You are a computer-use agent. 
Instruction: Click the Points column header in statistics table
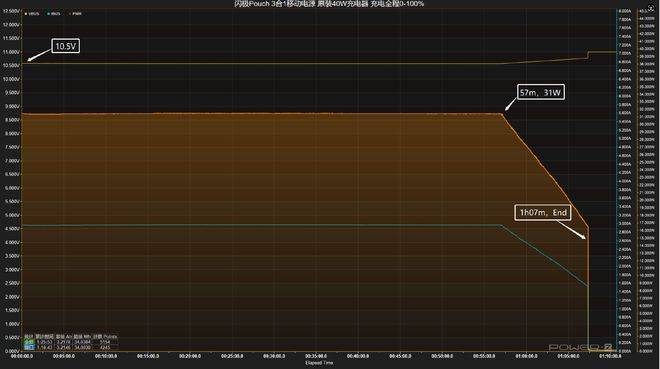coord(110,337)
